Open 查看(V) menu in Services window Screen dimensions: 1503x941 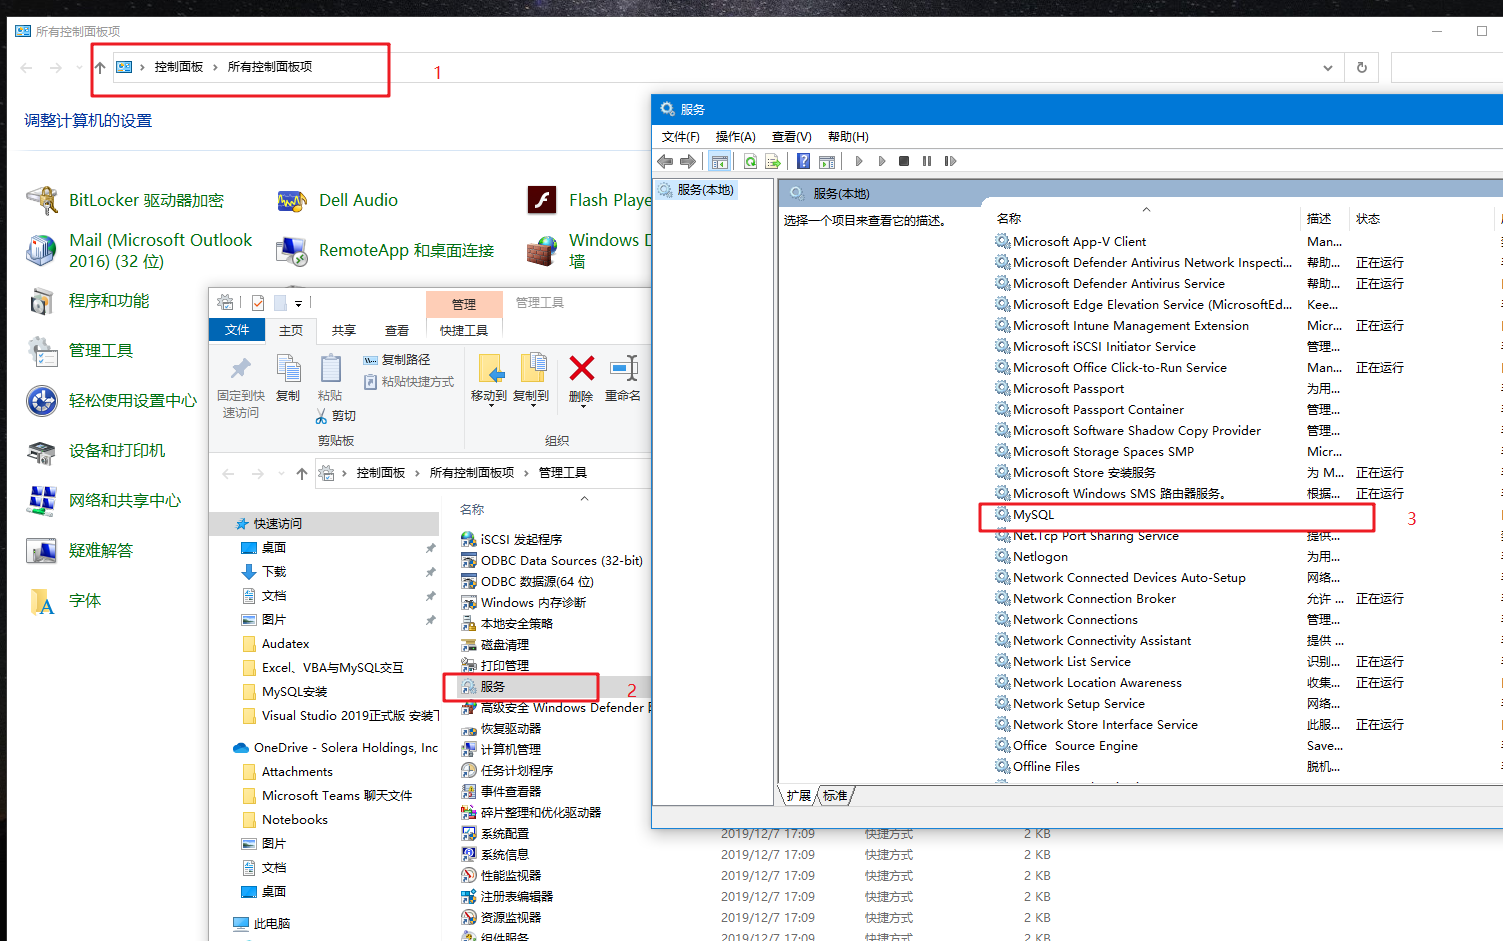[792, 137]
